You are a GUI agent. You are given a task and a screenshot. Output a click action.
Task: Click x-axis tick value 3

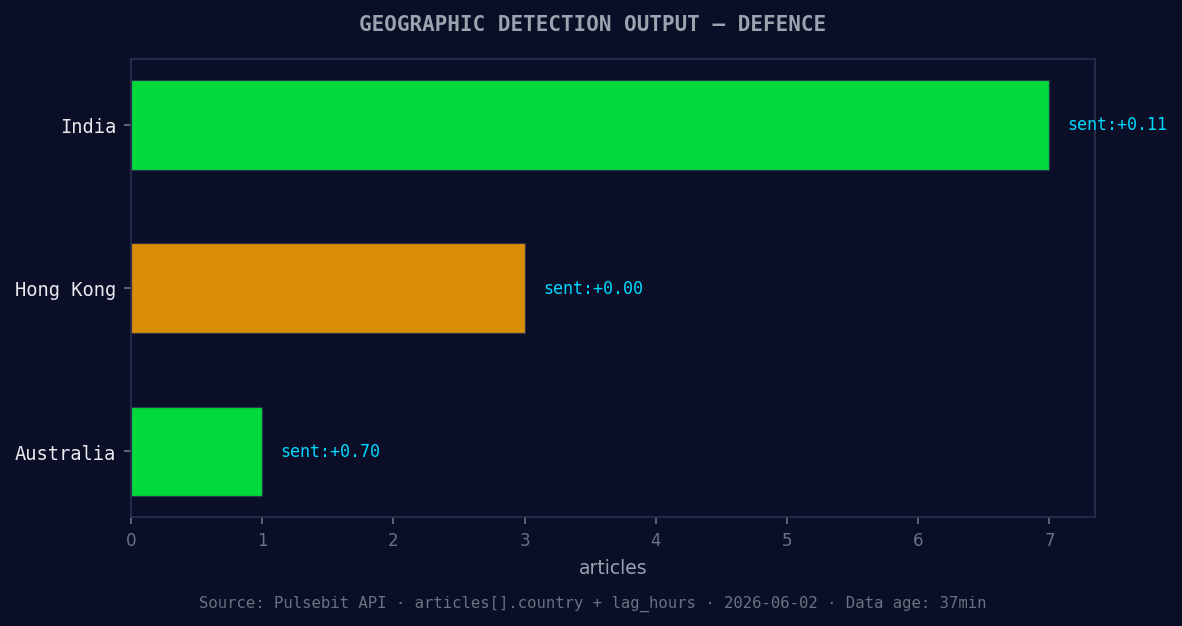525,540
